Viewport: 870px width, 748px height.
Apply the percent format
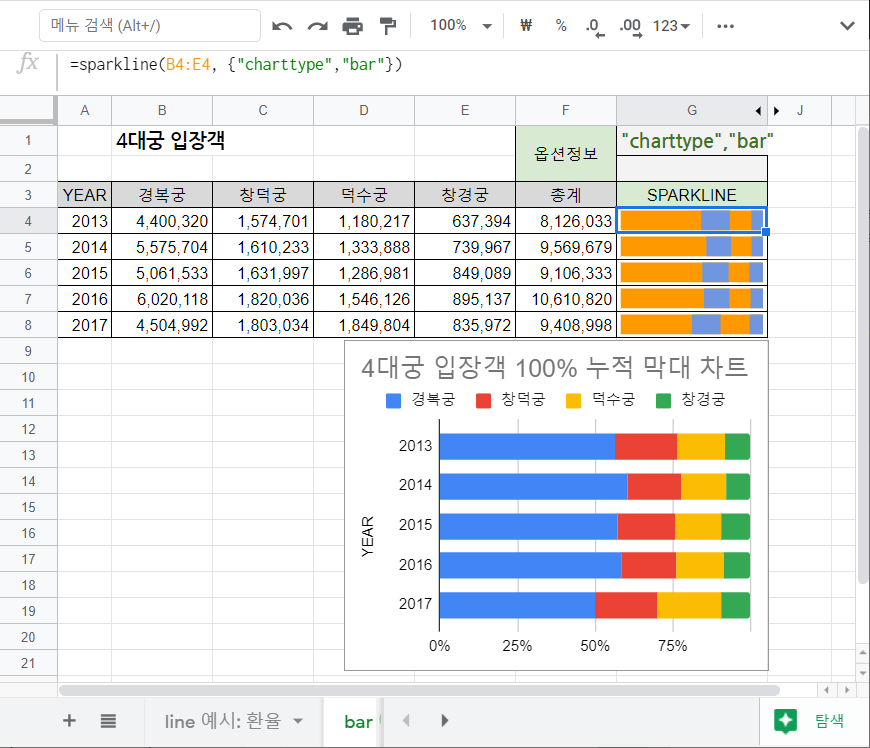click(561, 26)
